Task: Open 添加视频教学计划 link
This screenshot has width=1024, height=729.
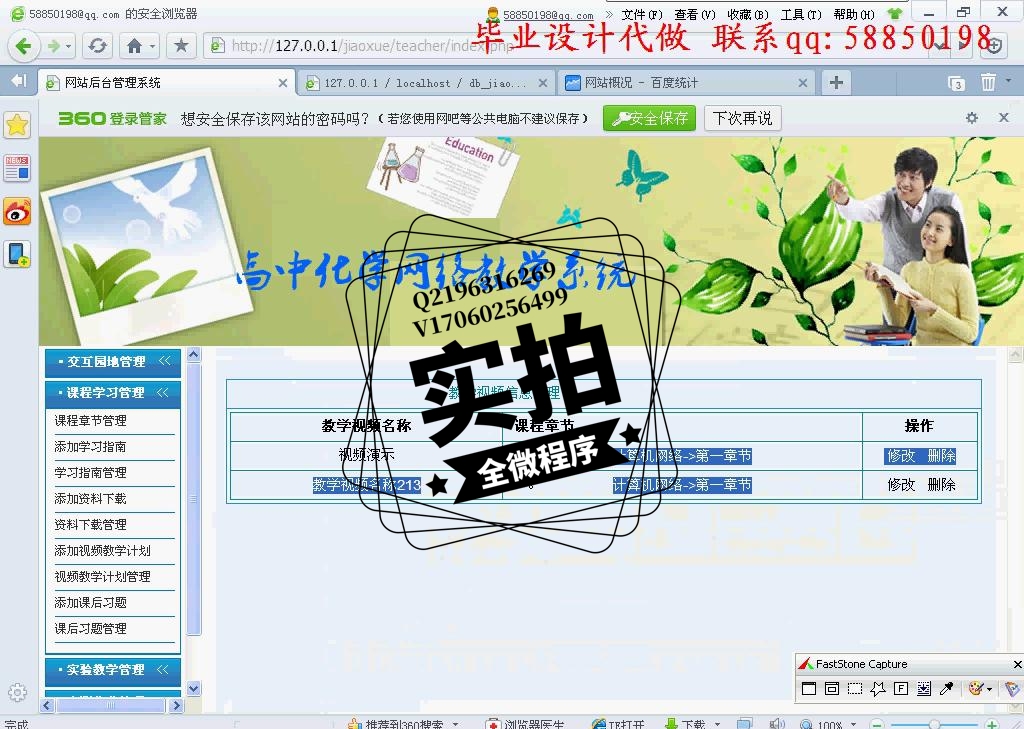Action: pos(103,551)
